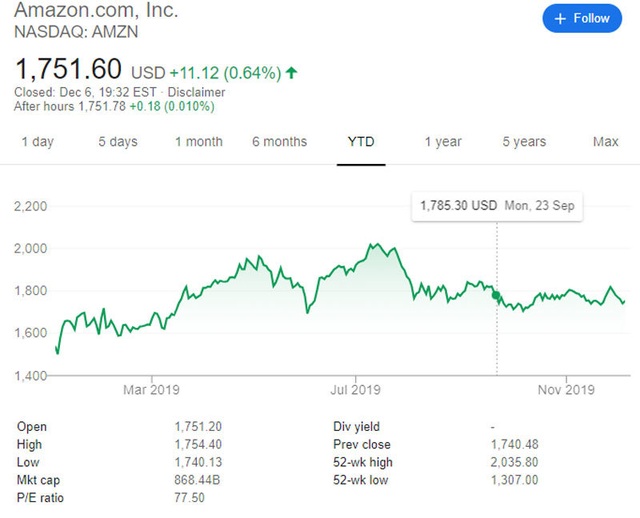The width and height of the screenshot is (640, 518).
Task: Click the blue Follow button
Action: pyautogui.click(x=582, y=18)
